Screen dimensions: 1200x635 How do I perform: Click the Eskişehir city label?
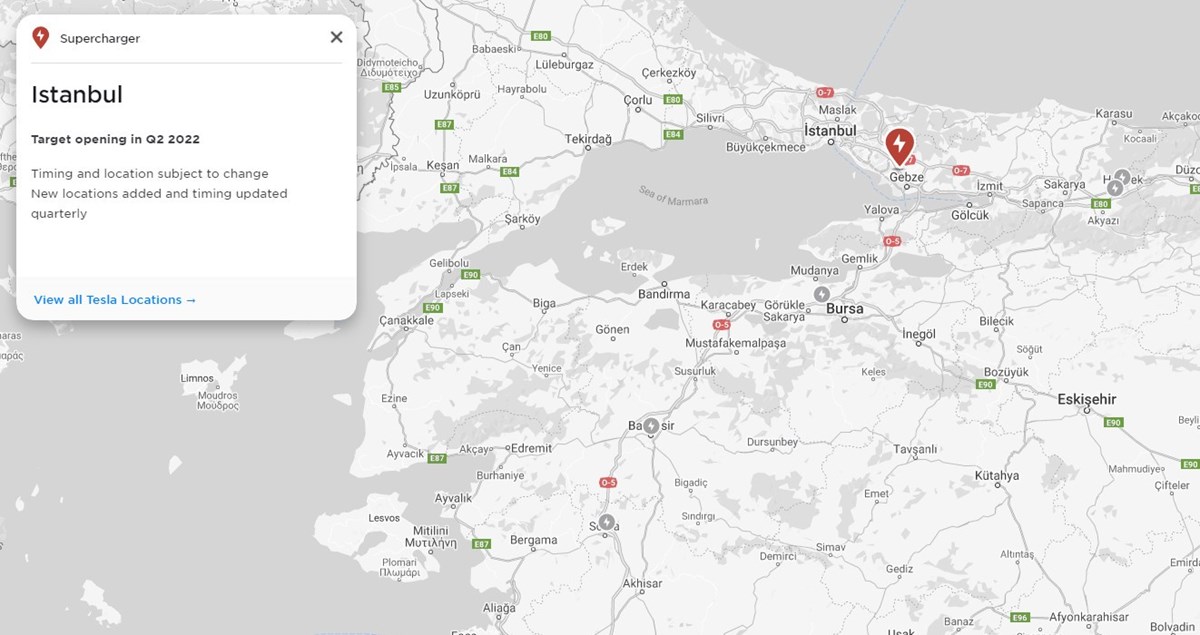click(1087, 399)
